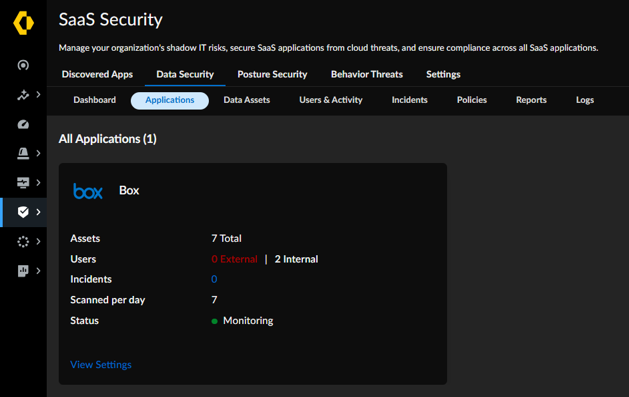The image size is (629, 397).
Task: Switch to Posture Security tab
Action: pyautogui.click(x=272, y=74)
